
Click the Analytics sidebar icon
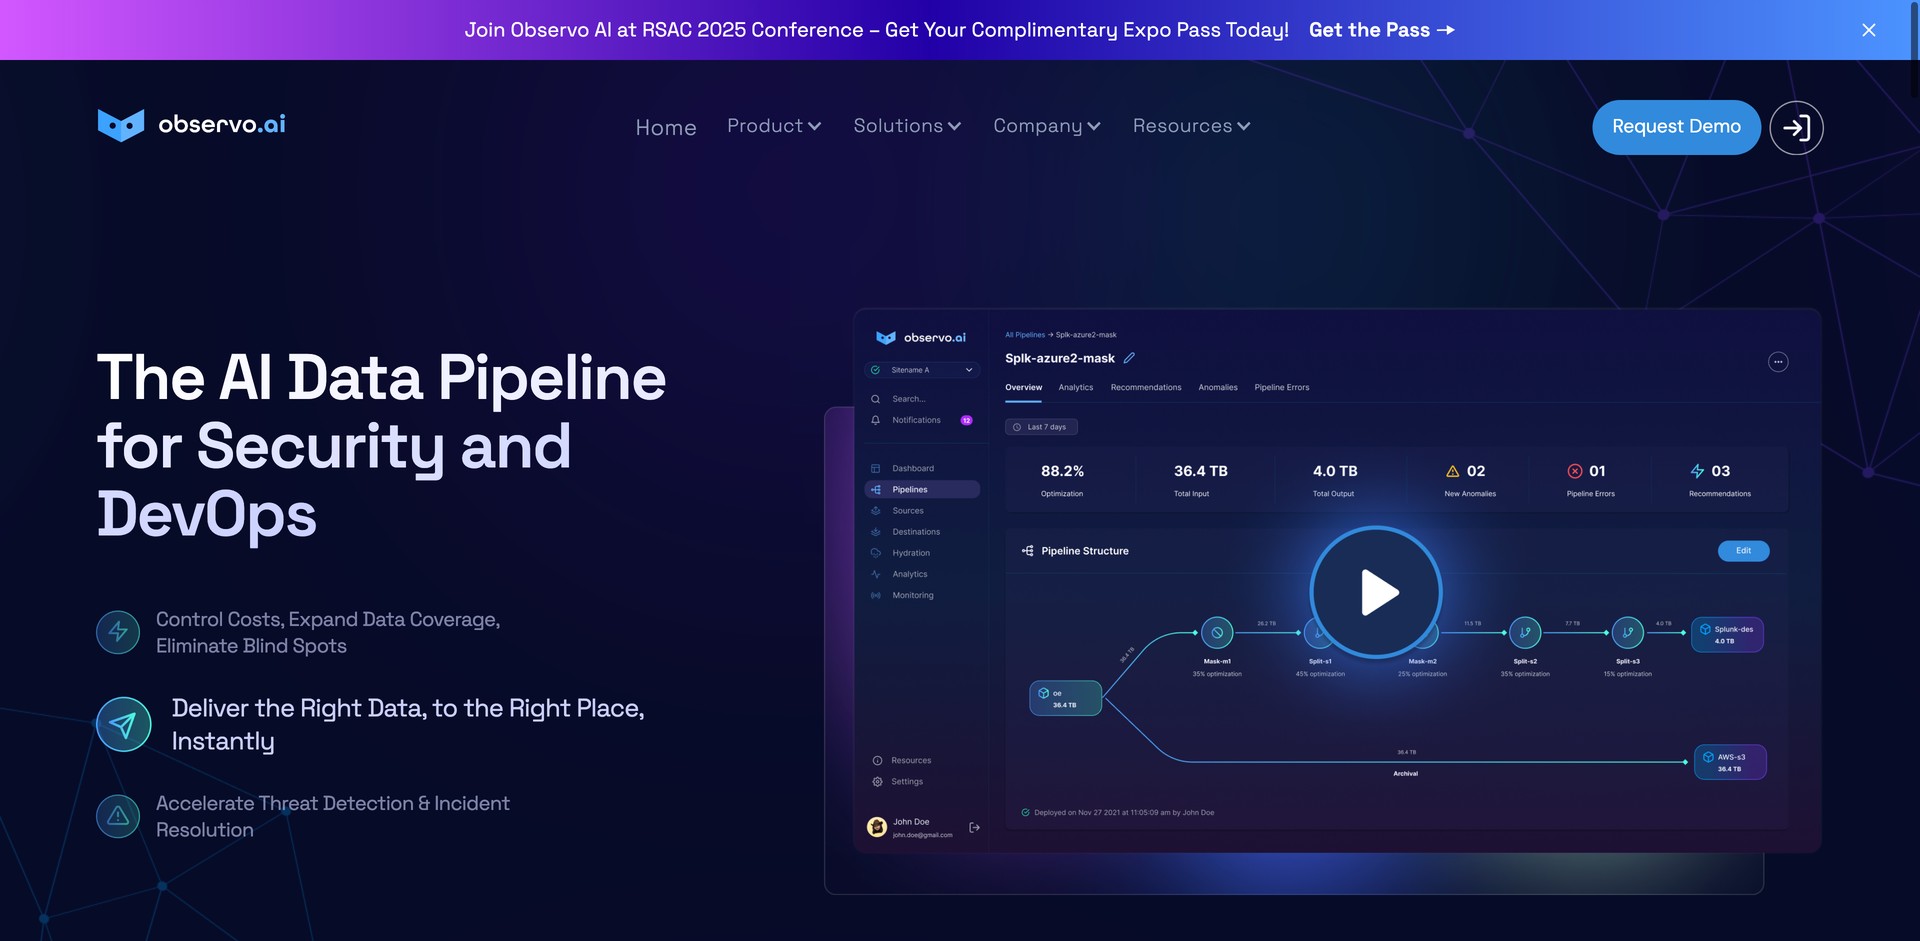click(875, 574)
